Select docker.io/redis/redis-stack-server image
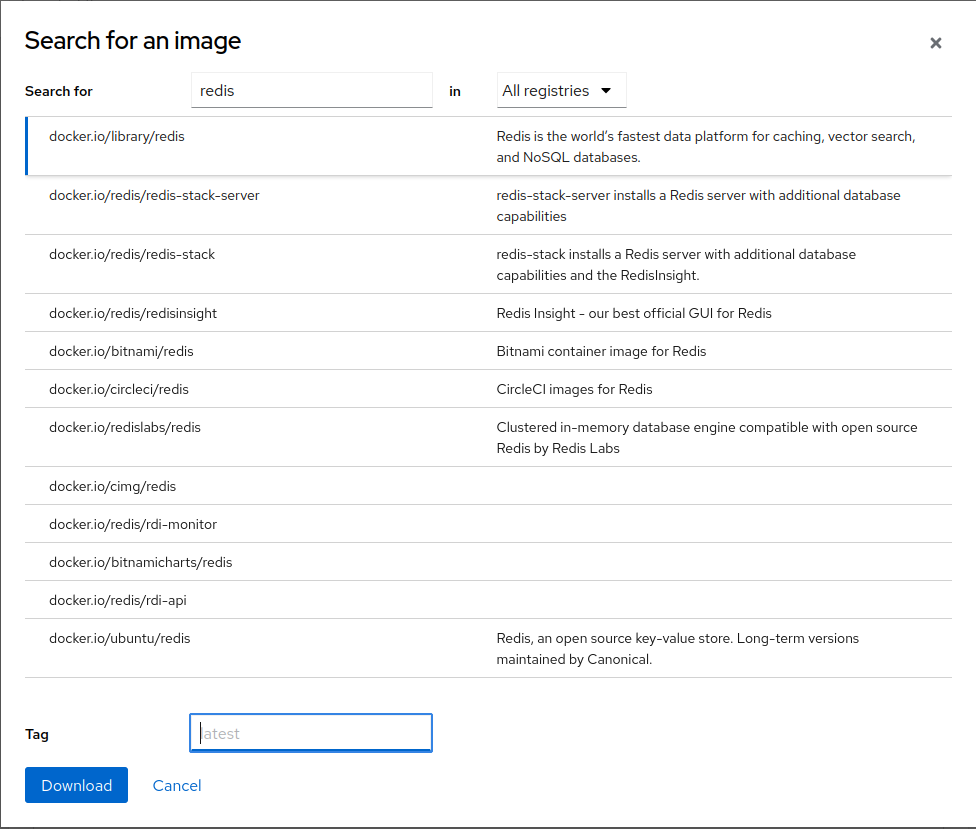Image resolution: width=976 pixels, height=829 pixels. [154, 195]
